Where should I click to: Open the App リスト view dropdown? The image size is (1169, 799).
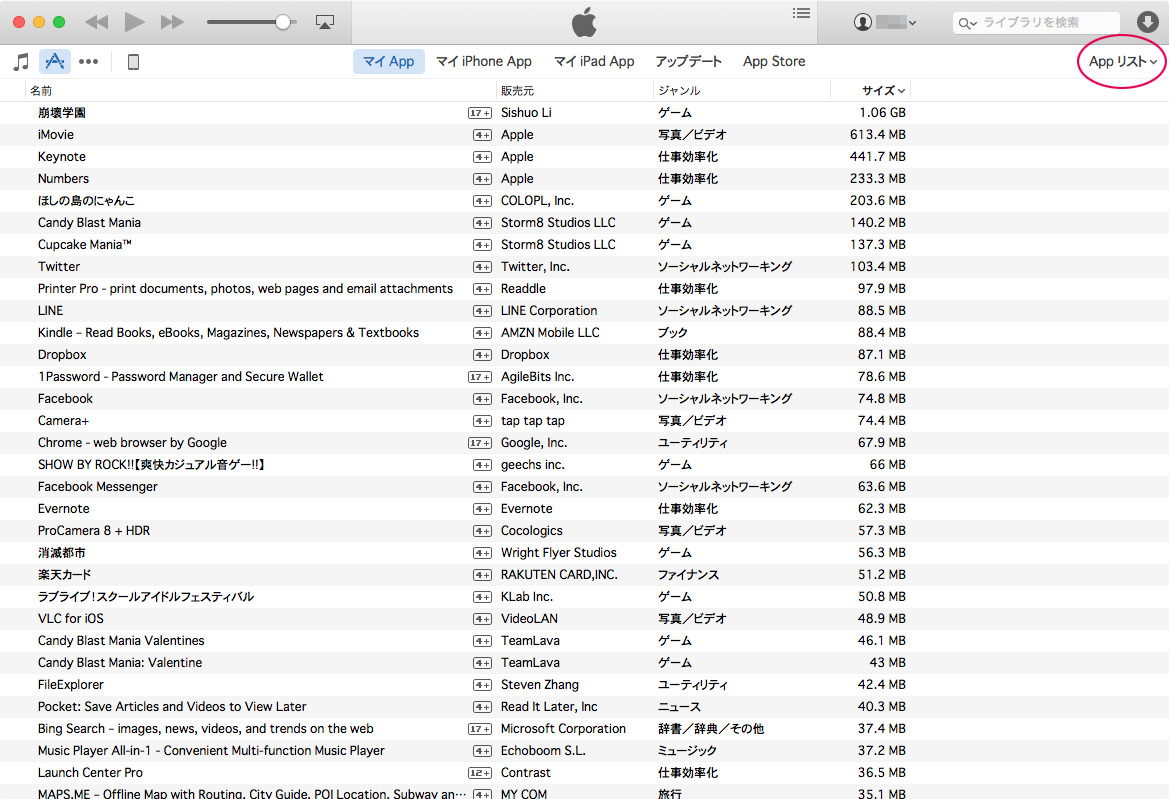(1122, 61)
